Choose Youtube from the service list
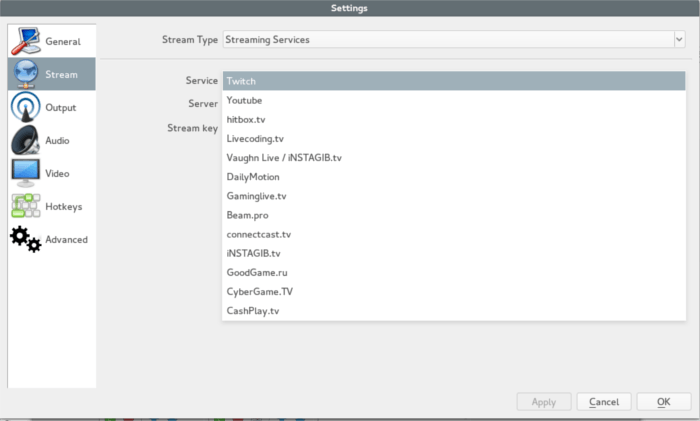700x421 pixels. [x=454, y=100]
